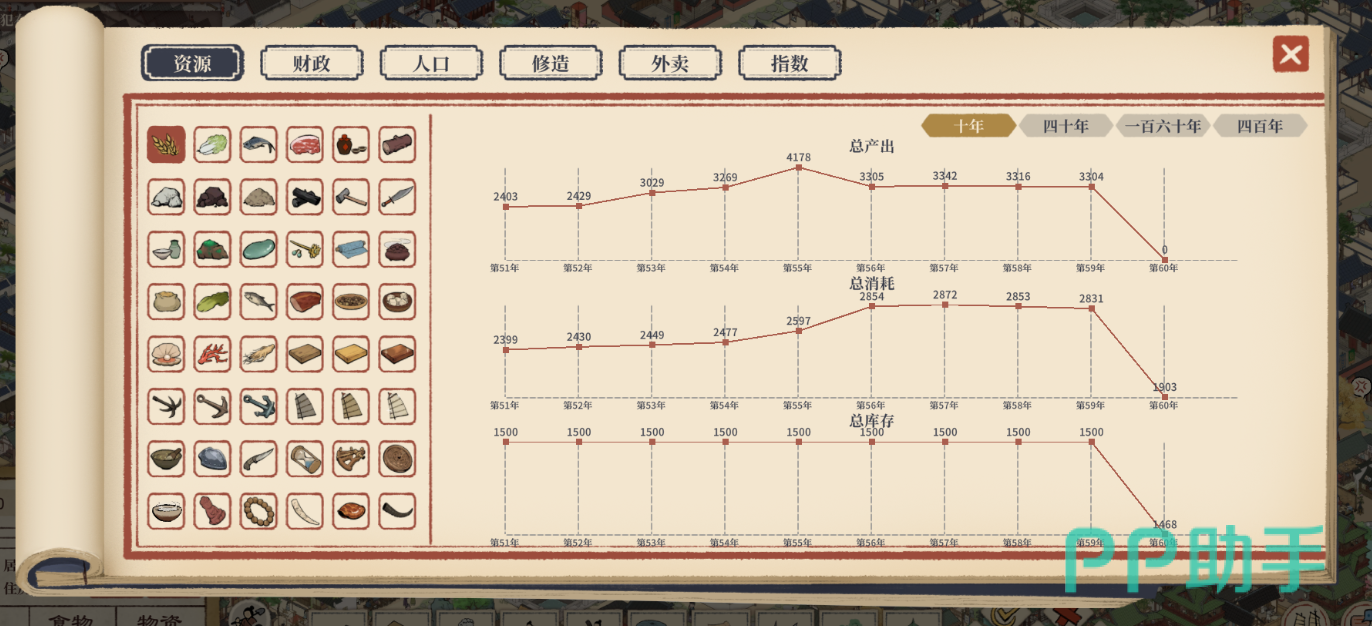Click the pearl in shell icon

(166, 353)
